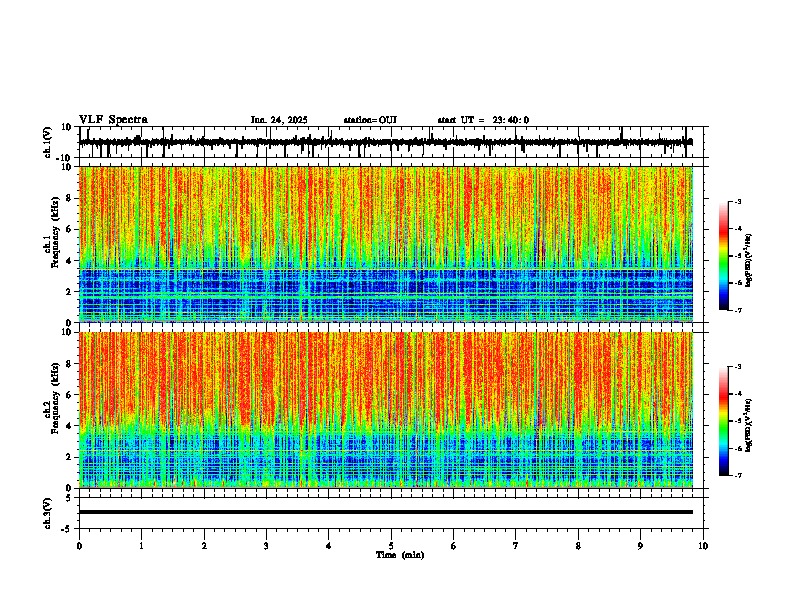This screenshot has height=612, width=792.
Task: Click the "6" kHz tick of ch.2 spectrogram
Action: point(70,395)
